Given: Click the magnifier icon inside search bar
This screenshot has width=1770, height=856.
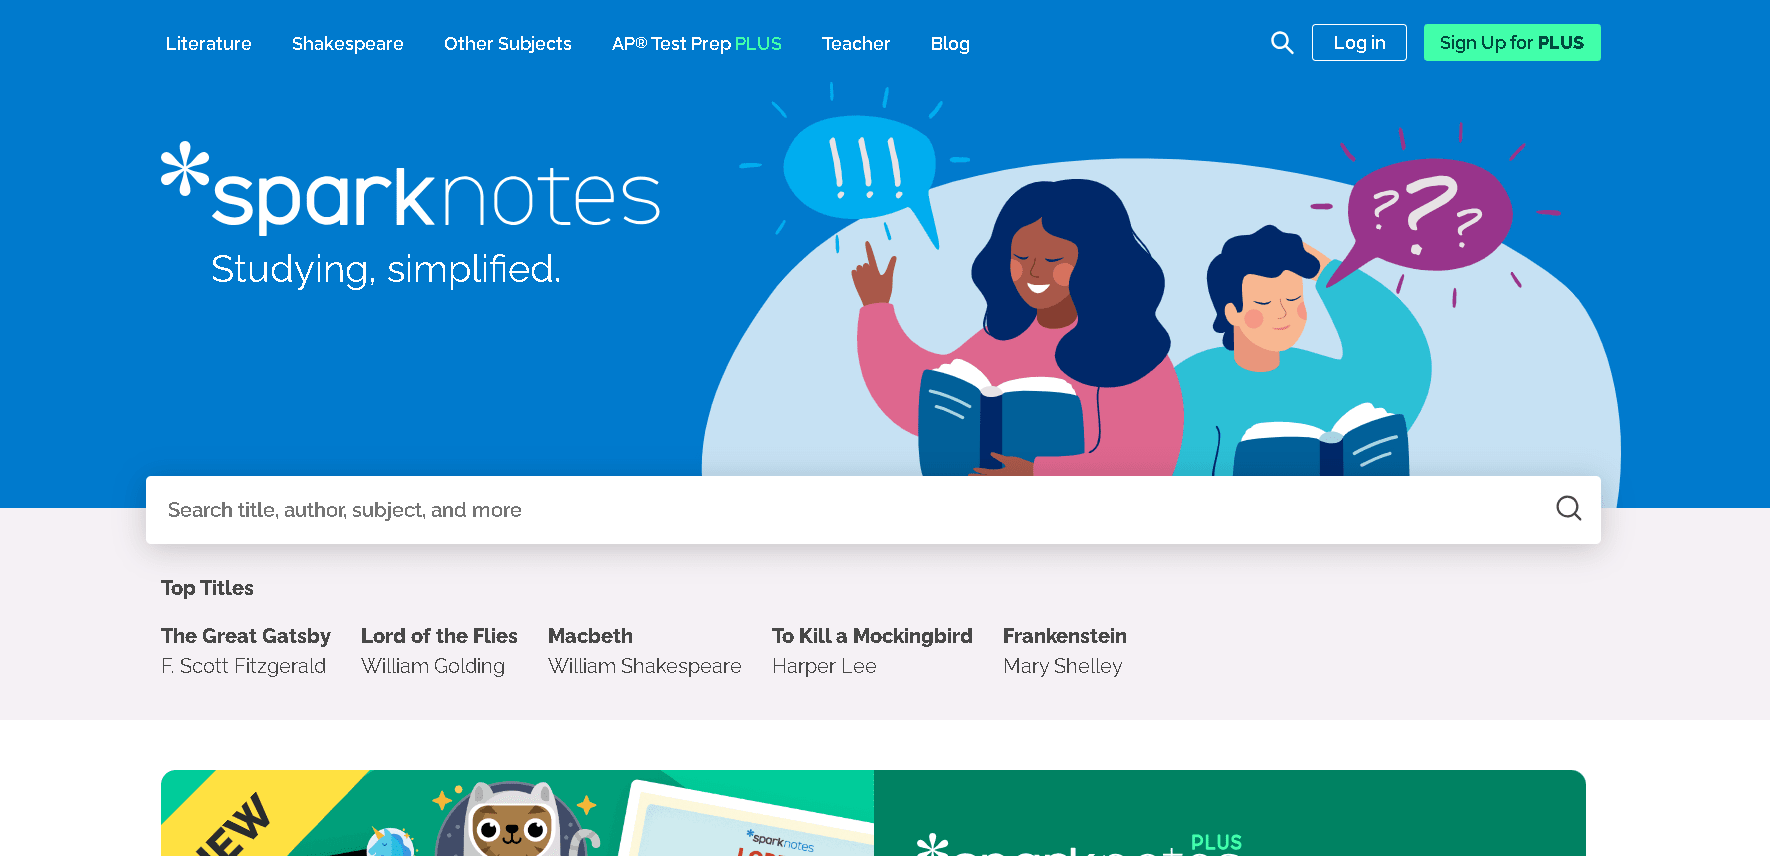Looking at the screenshot, I should 1568,509.
